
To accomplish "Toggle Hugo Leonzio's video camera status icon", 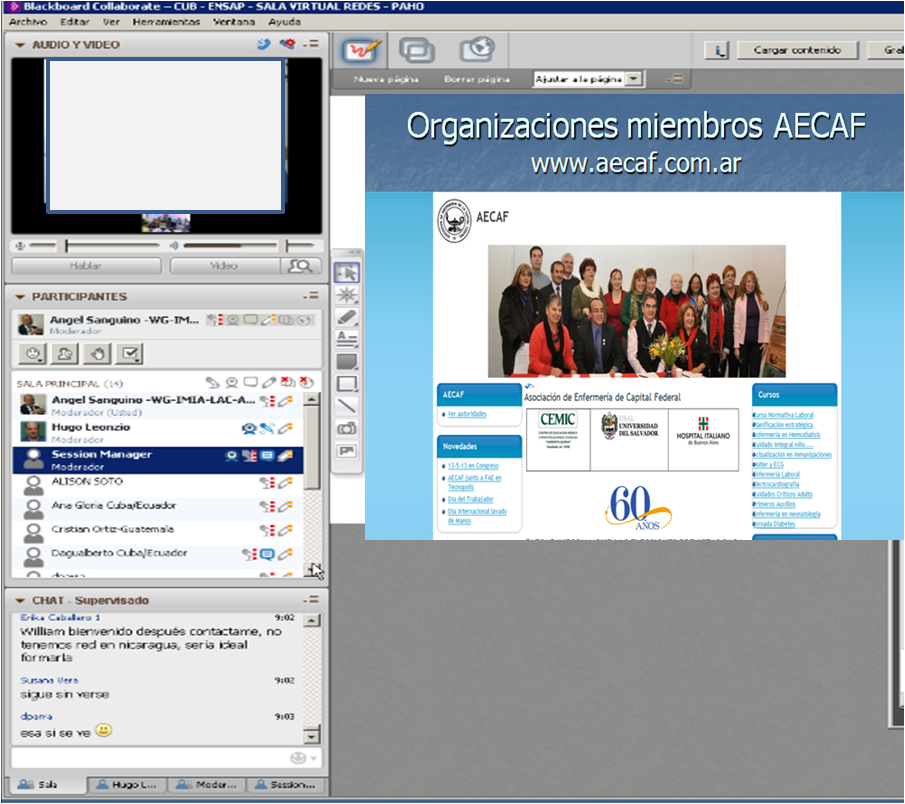I will click(249, 428).
